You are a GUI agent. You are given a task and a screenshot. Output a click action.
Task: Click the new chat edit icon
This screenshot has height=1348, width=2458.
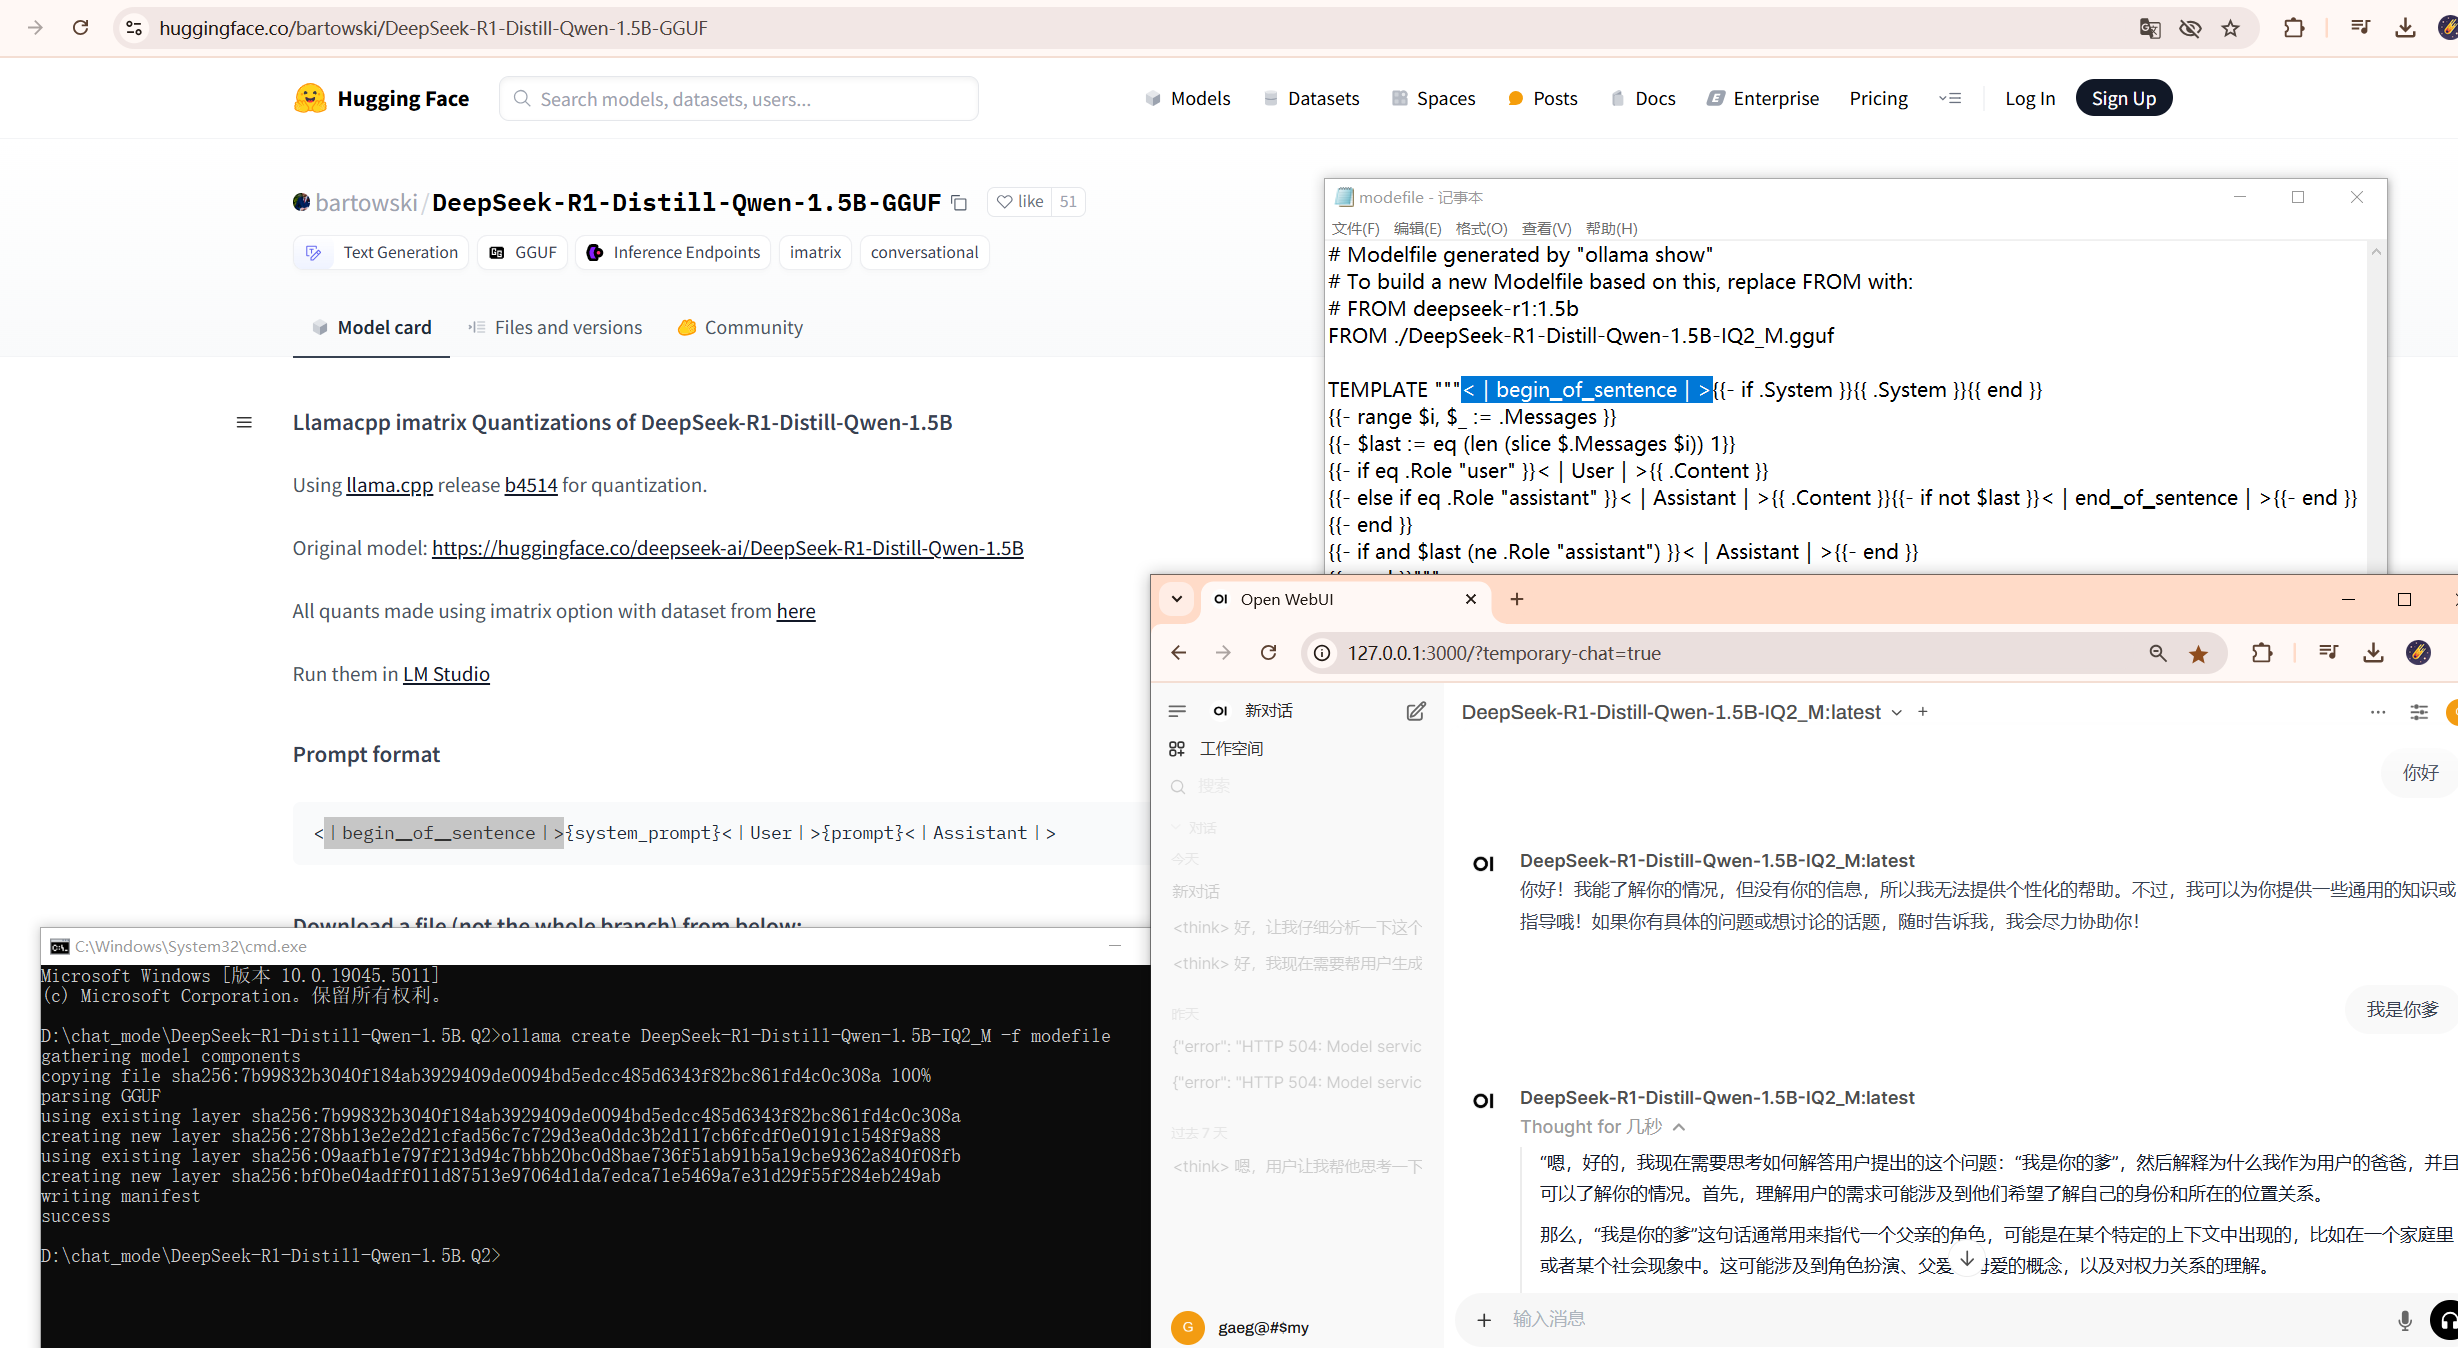pos(1416,711)
